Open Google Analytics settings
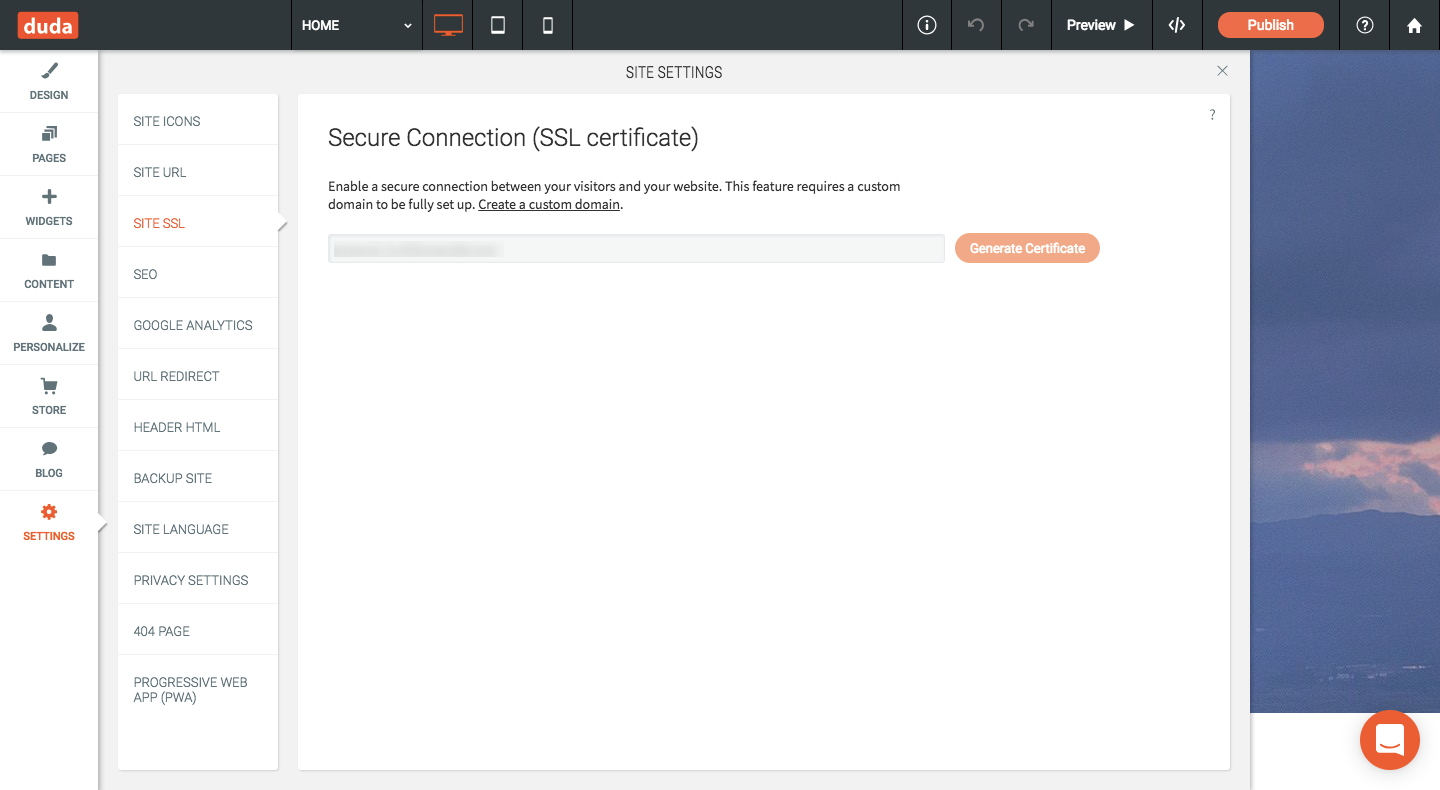 point(193,325)
